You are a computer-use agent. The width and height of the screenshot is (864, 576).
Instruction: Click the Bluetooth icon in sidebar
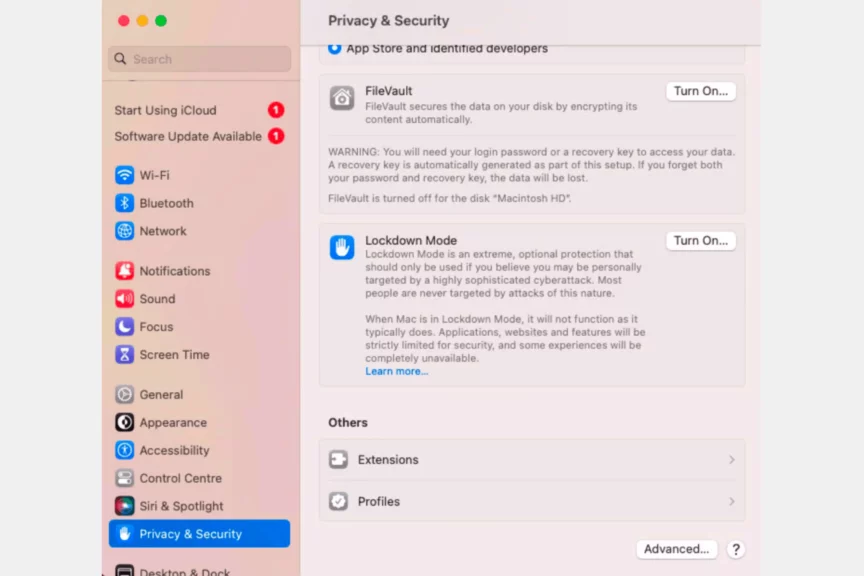[x=124, y=203]
